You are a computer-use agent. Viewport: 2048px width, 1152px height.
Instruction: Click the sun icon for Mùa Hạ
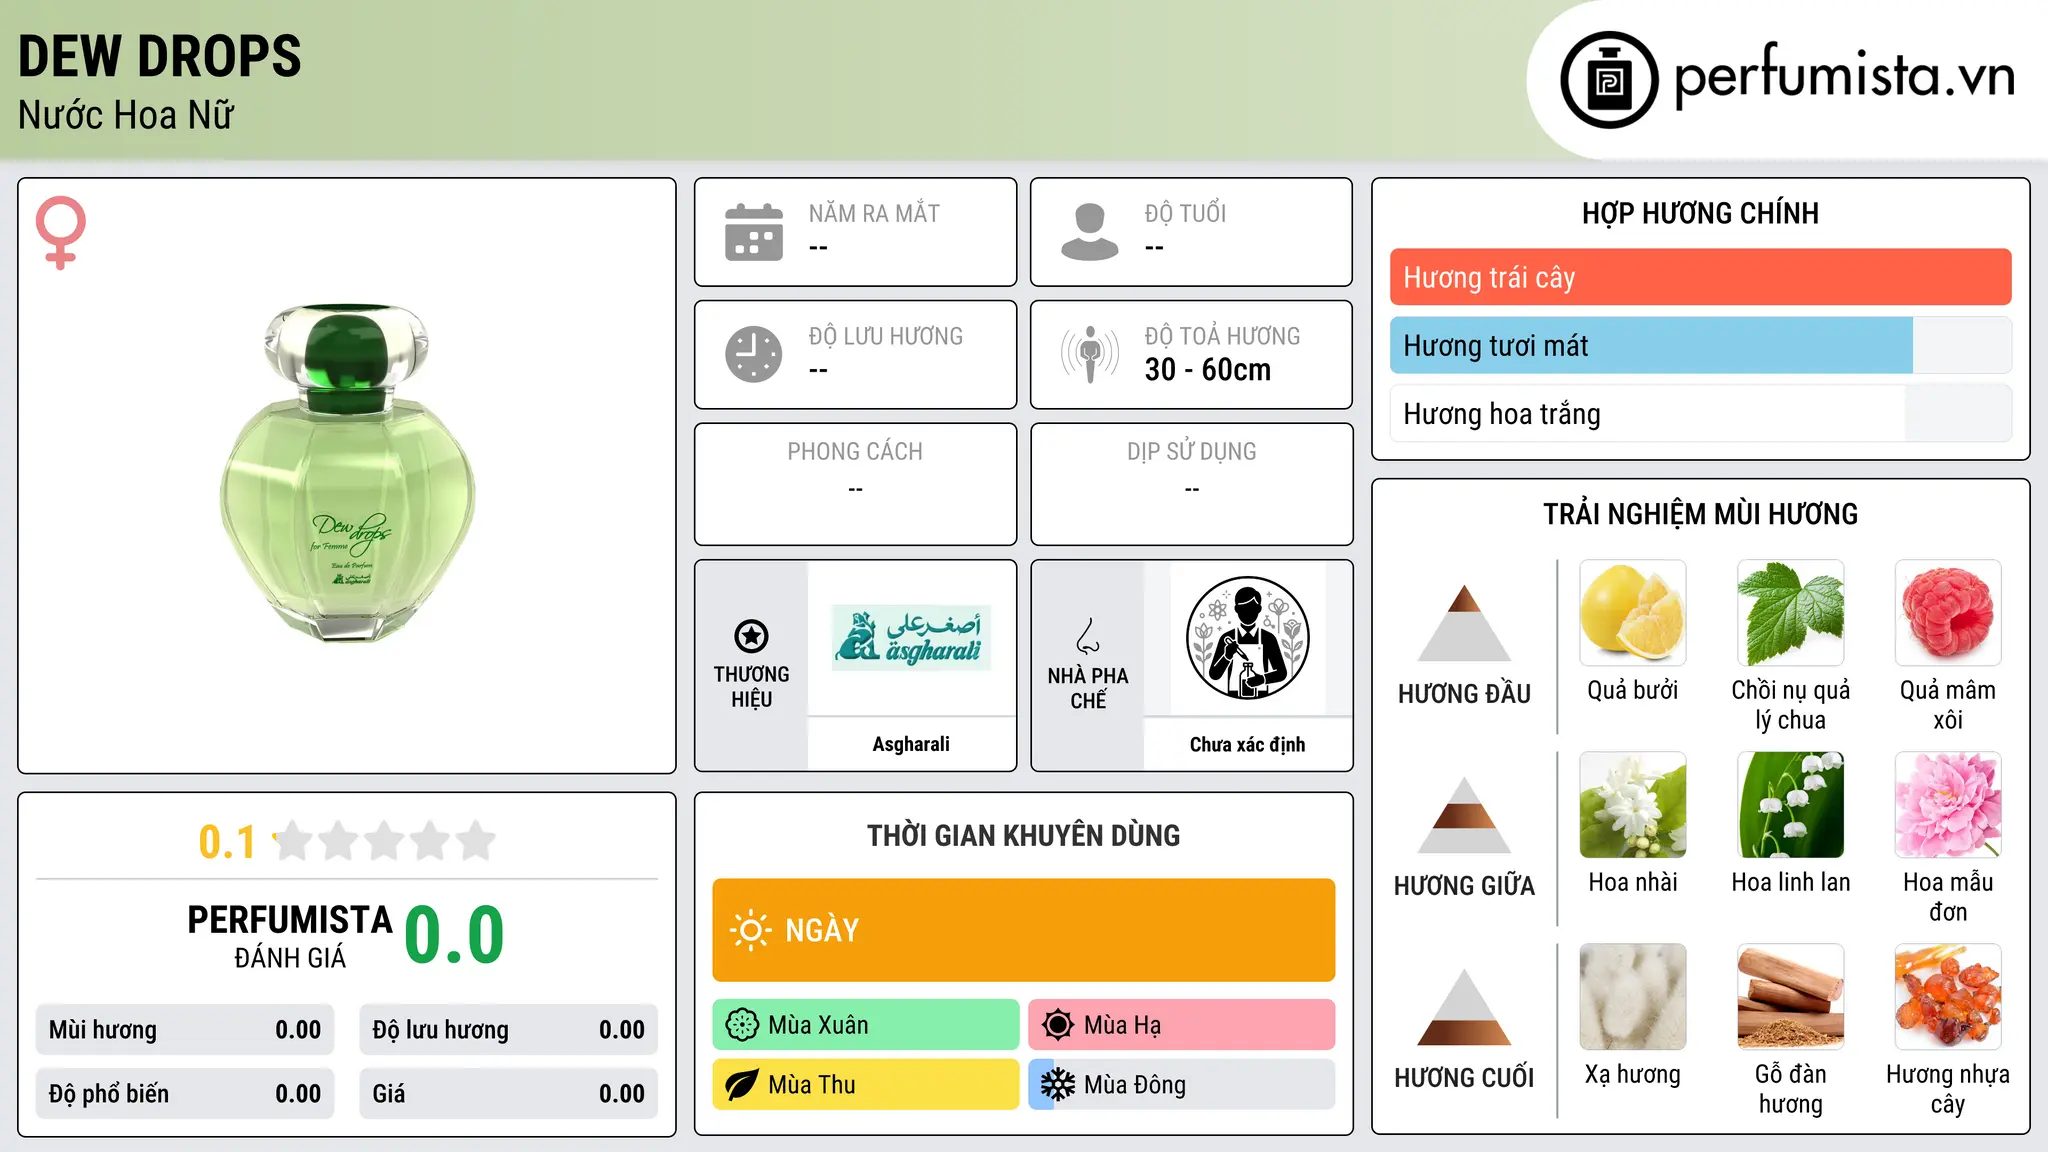click(1057, 1025)
